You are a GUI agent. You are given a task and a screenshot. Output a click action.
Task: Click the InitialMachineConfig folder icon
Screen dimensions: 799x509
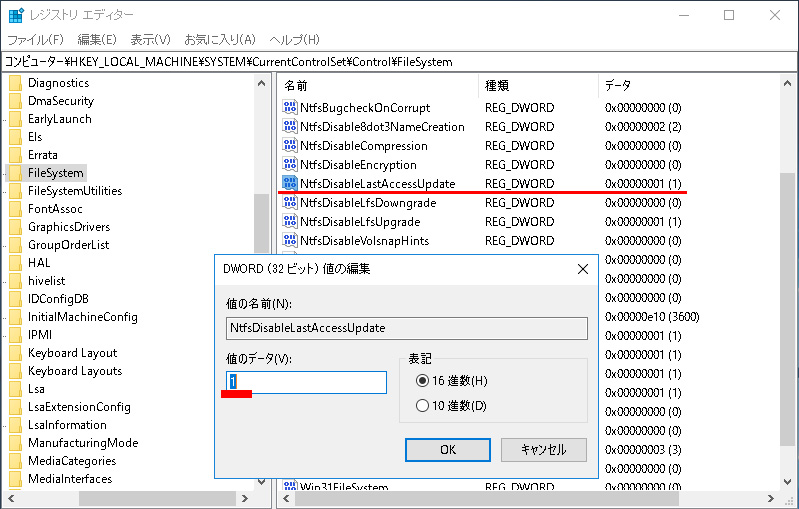tap(15, 317)
